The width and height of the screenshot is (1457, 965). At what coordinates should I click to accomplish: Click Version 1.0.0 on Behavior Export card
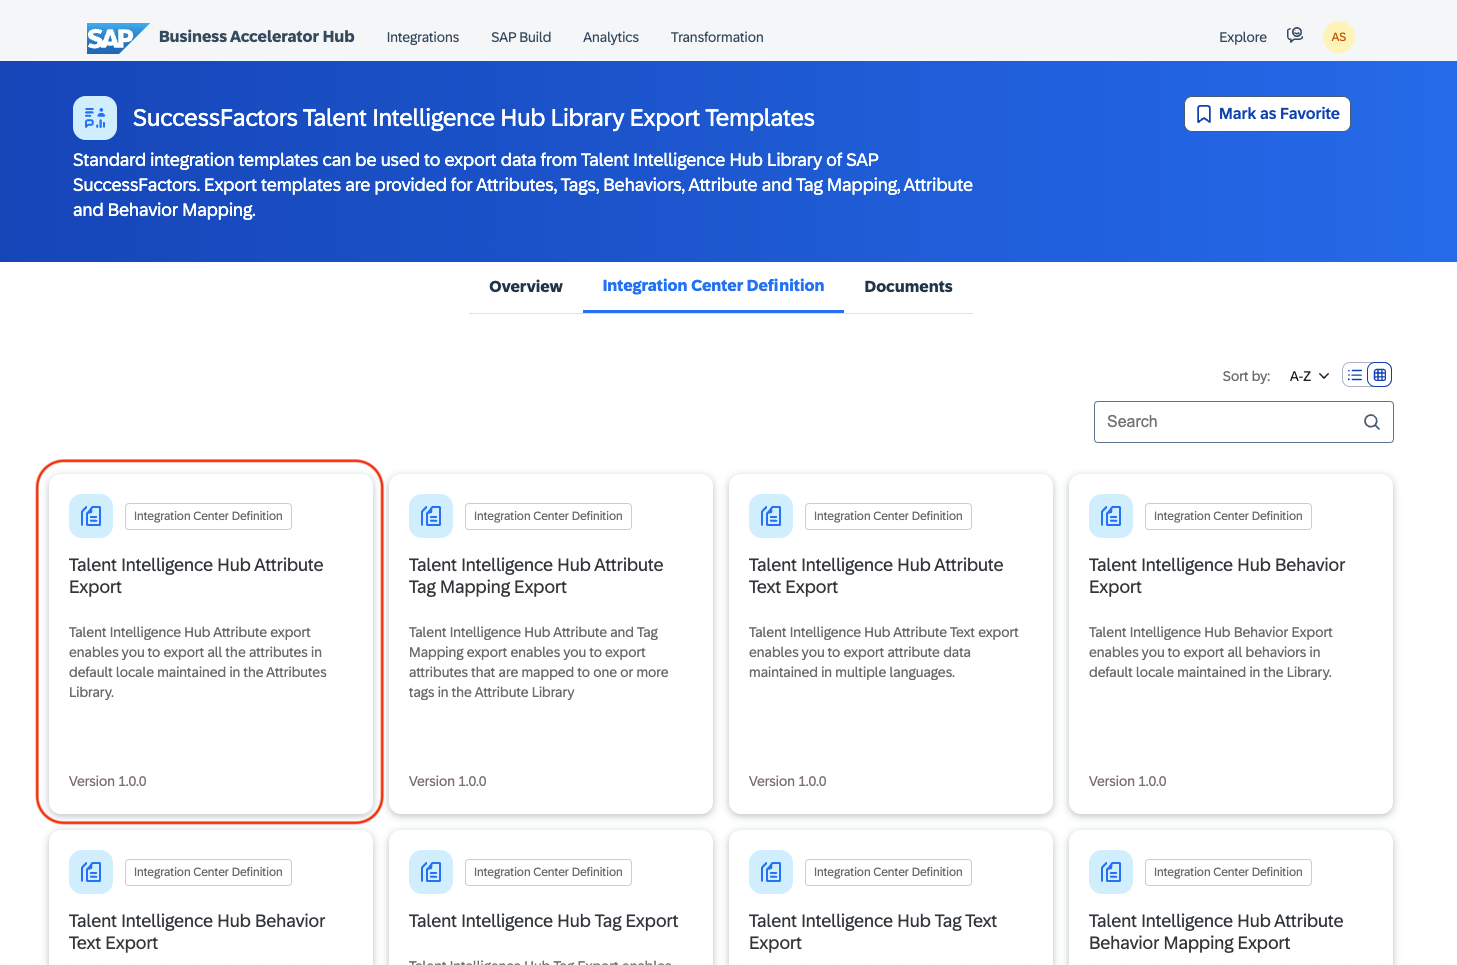click(x=1128, y=781)
